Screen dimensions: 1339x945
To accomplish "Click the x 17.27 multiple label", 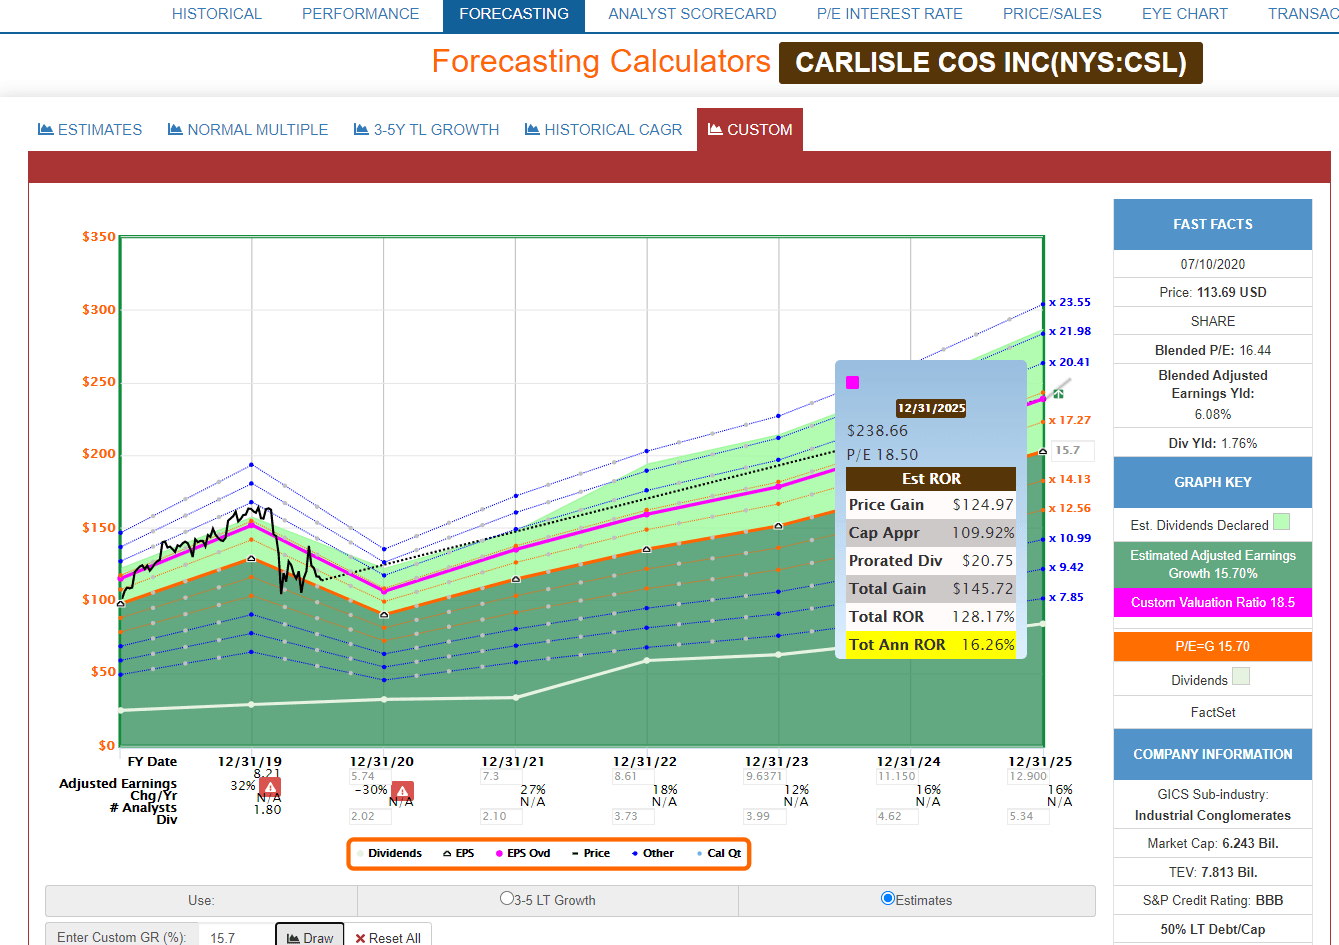I will (1069, 420).
